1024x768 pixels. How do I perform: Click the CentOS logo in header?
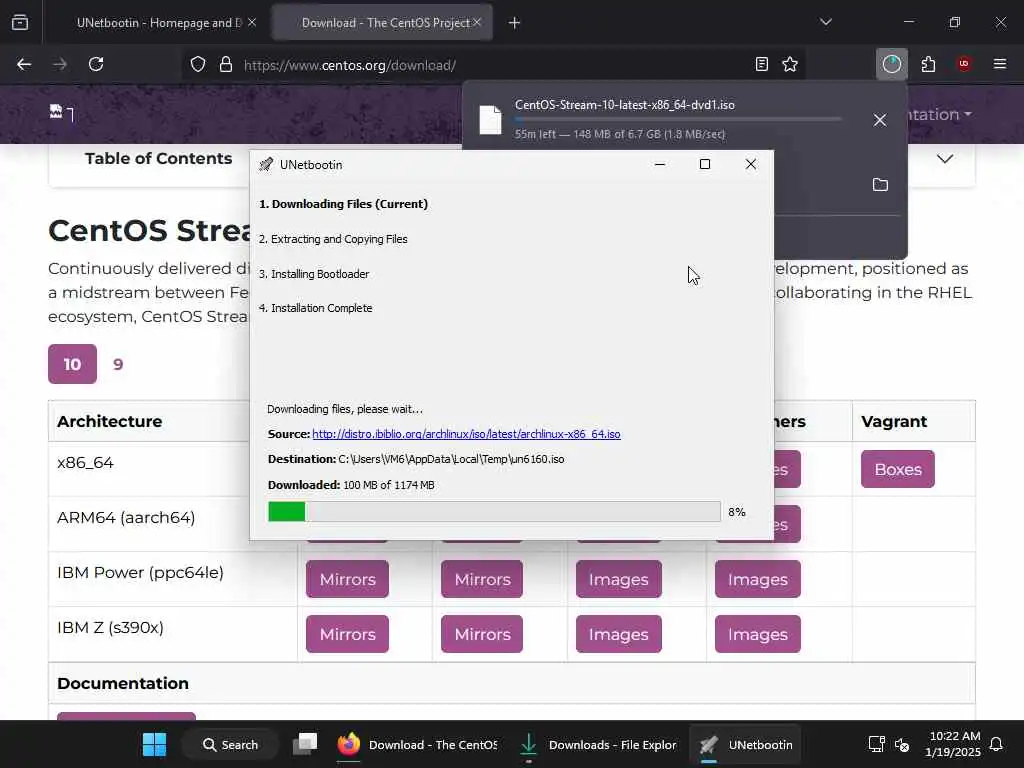point(61,113)
